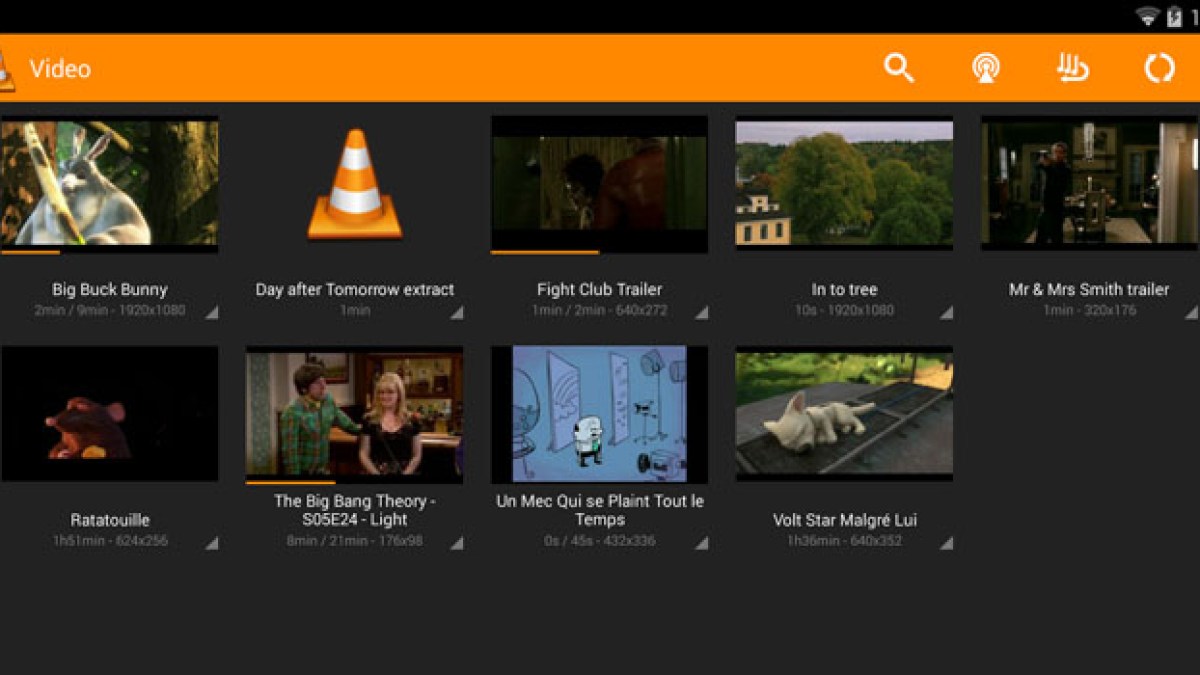Tap the VLC cone logo in header

tap(6, 70)
